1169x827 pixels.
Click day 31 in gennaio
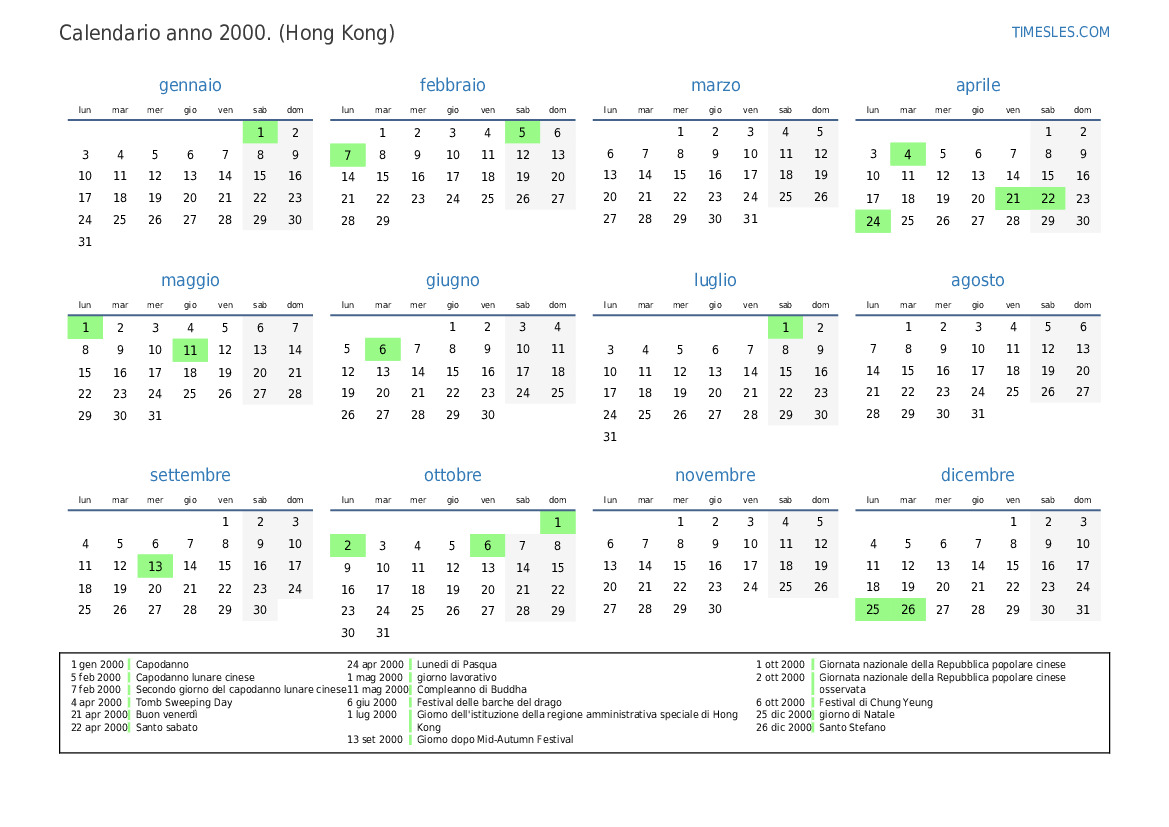tap(85, 242)
